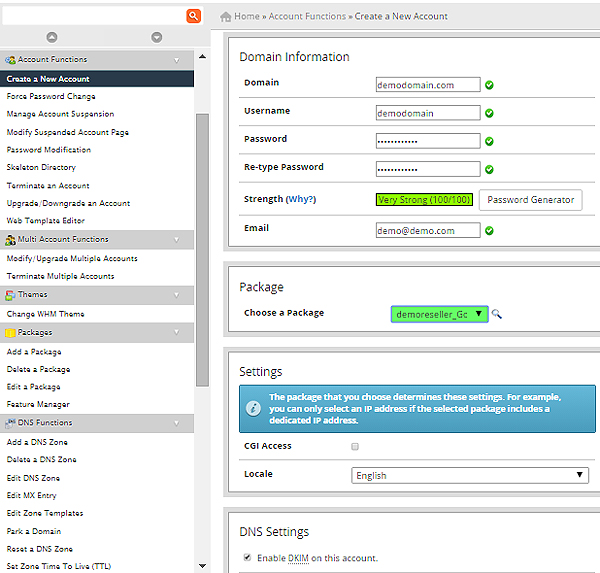Uncheck Enable DKIM on this account
Viewport: 600px width, 573px height.
(248, 557)
